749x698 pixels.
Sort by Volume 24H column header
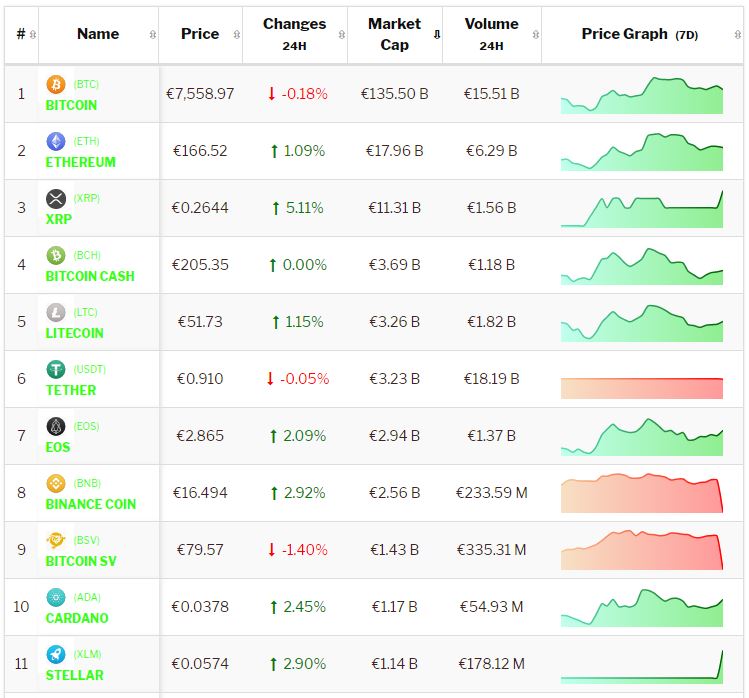coord(491,34)
